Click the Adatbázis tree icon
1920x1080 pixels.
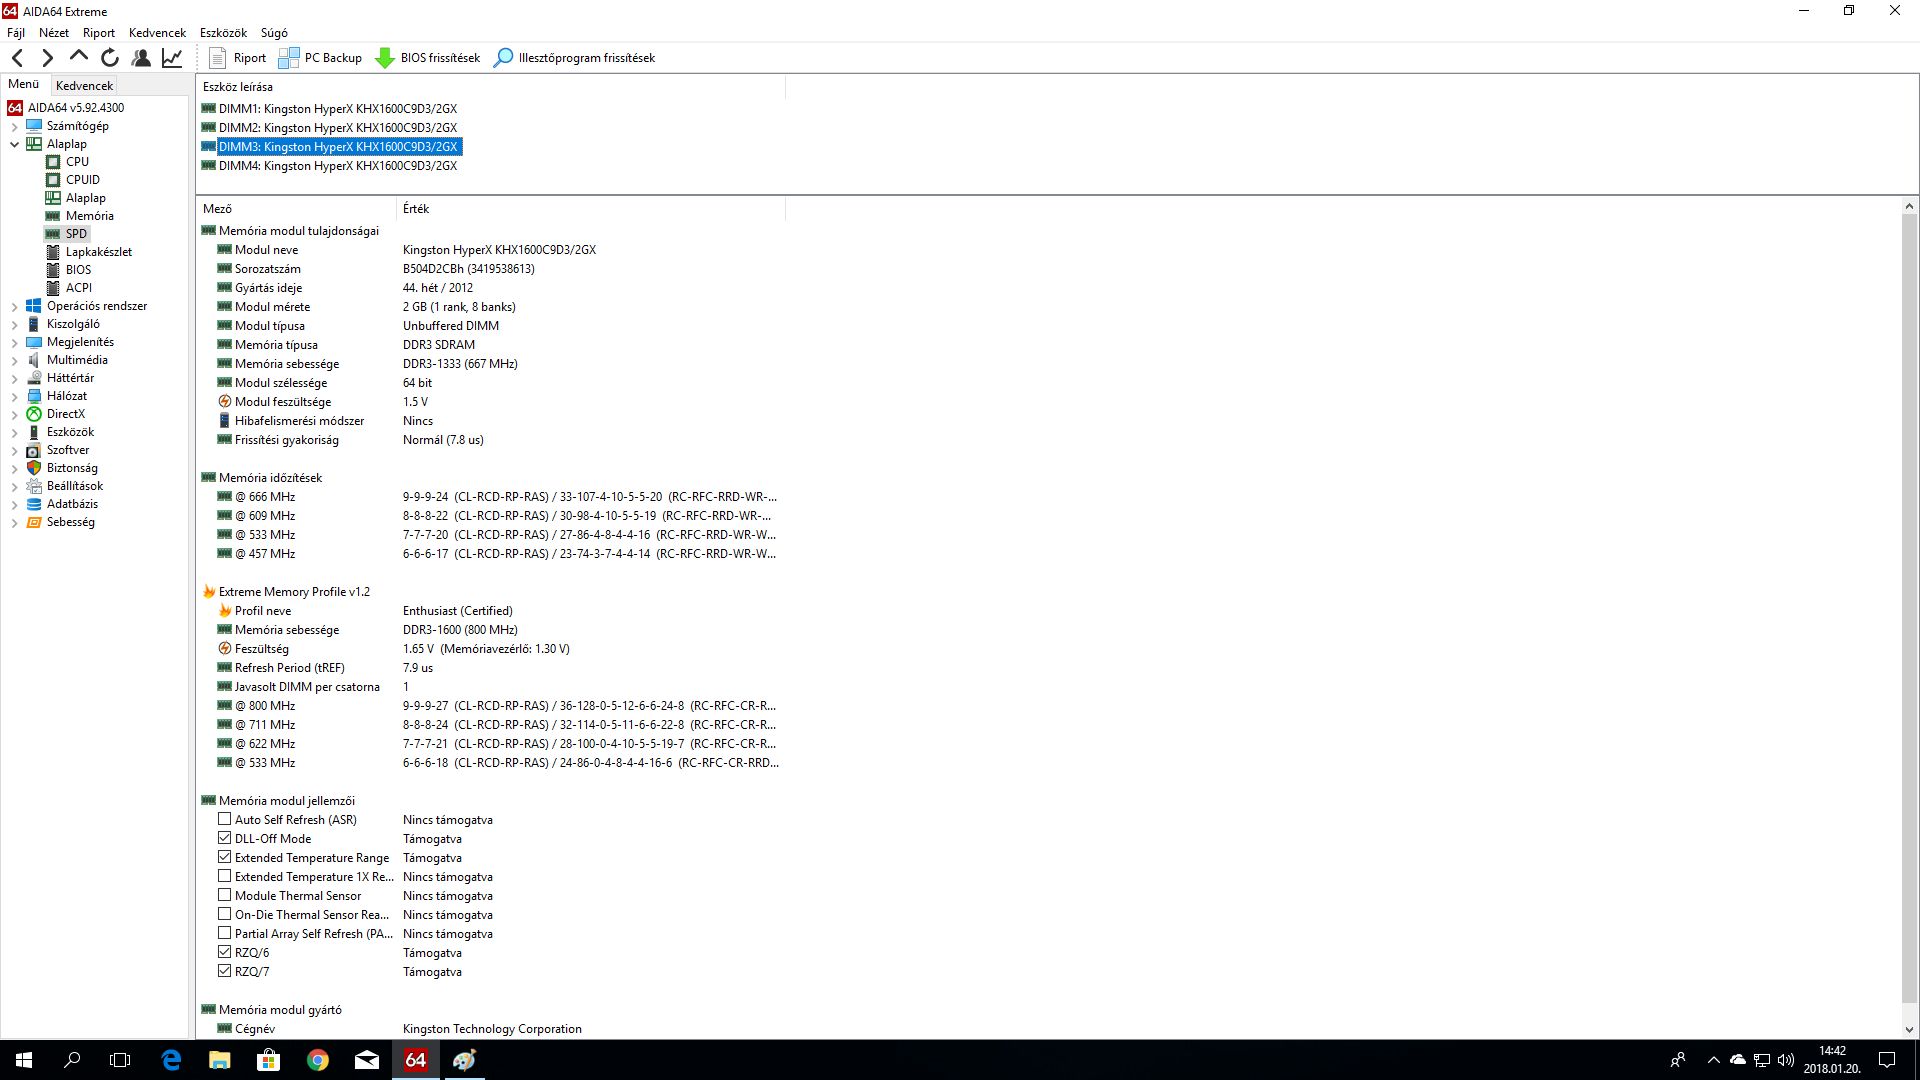(34, 504)
